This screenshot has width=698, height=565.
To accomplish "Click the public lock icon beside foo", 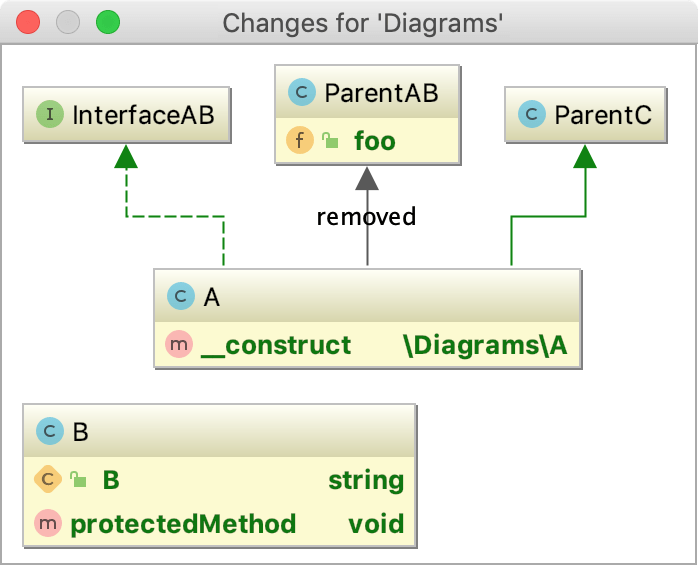I will click(x=330, y=141).
